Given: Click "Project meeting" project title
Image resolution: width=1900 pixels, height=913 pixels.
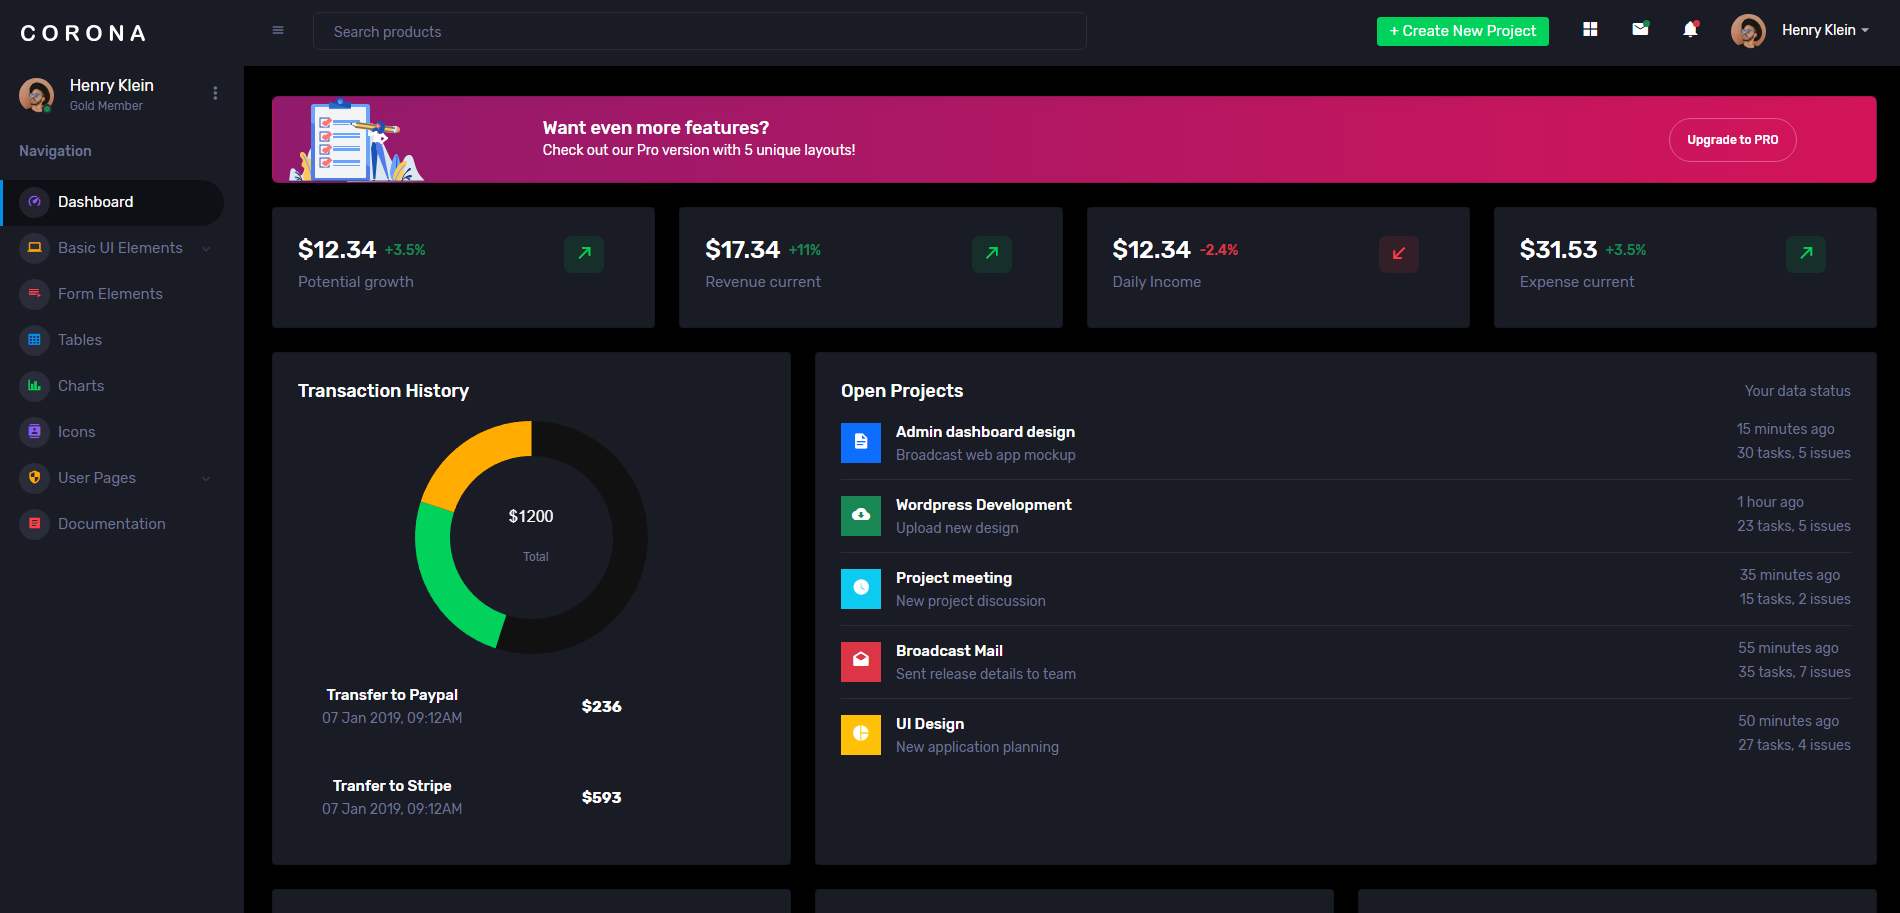Looking at the screenshot, I should (x=954, y=578).
